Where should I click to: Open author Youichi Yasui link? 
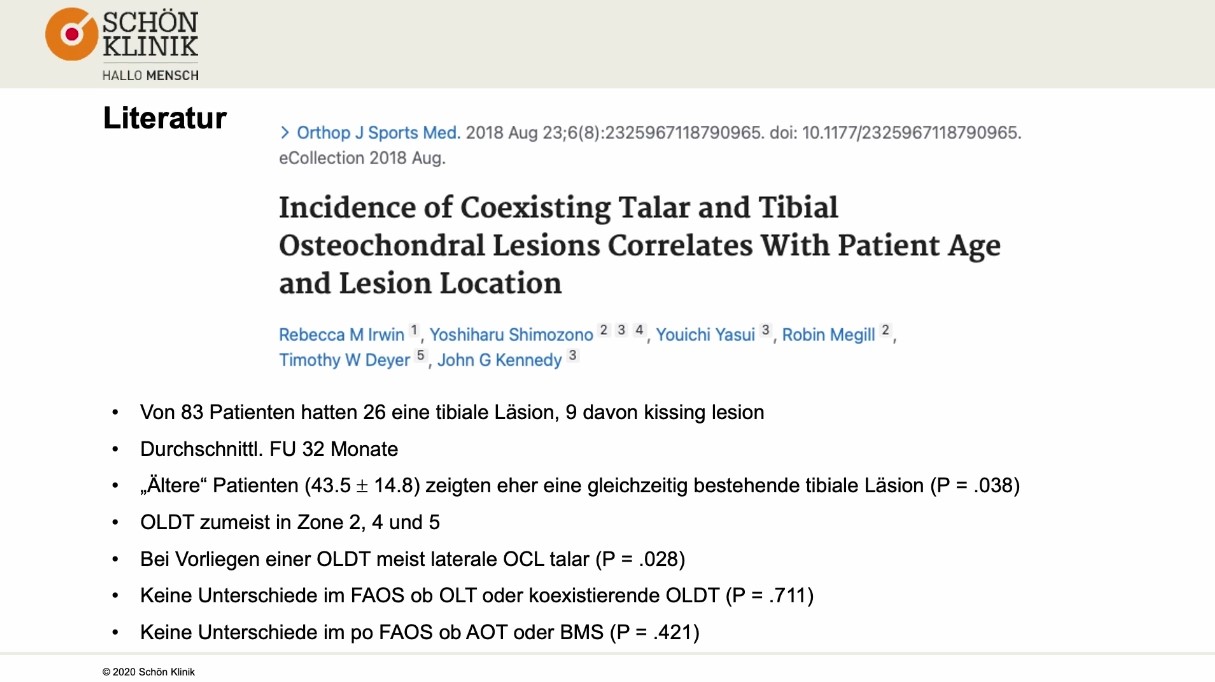click(x=705, y=335)
